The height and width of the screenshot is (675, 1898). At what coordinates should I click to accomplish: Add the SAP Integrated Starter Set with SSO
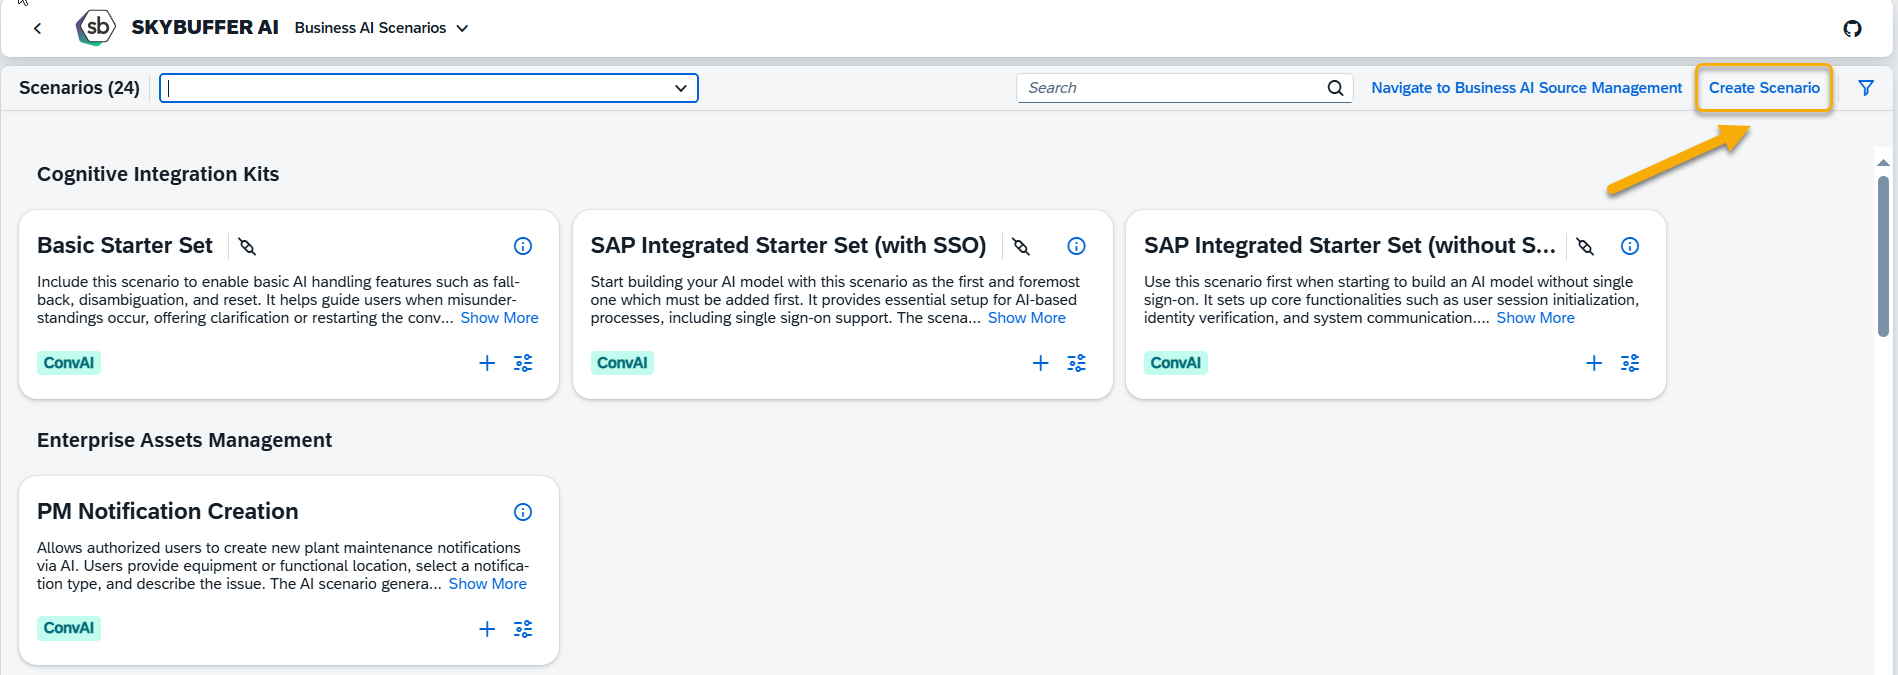1040,363
